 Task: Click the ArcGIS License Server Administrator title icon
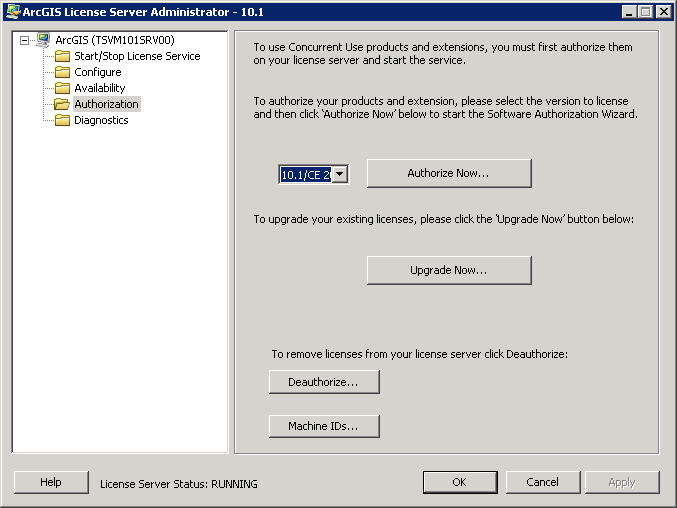[x=13, y=11]
